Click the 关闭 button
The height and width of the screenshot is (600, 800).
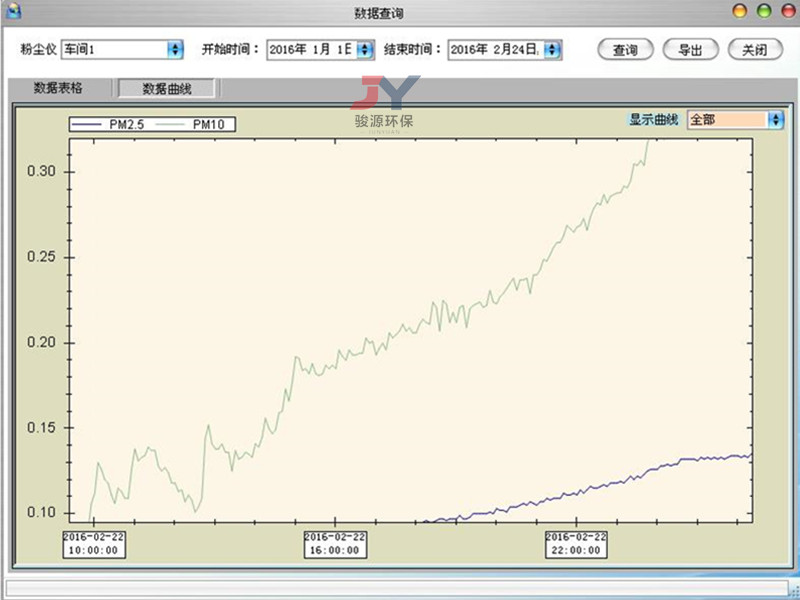tap(755, 49)
